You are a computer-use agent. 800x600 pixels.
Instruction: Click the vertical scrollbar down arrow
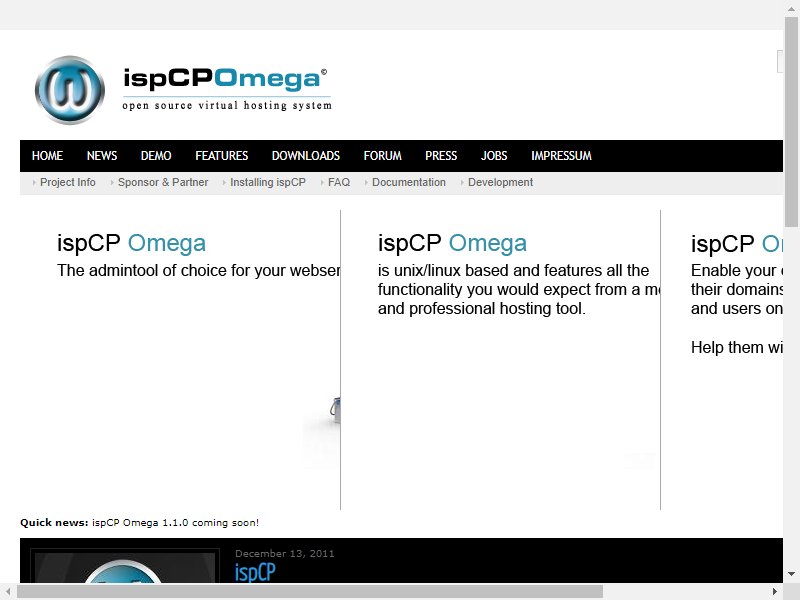pyautogui.click(x=791, y=574)
